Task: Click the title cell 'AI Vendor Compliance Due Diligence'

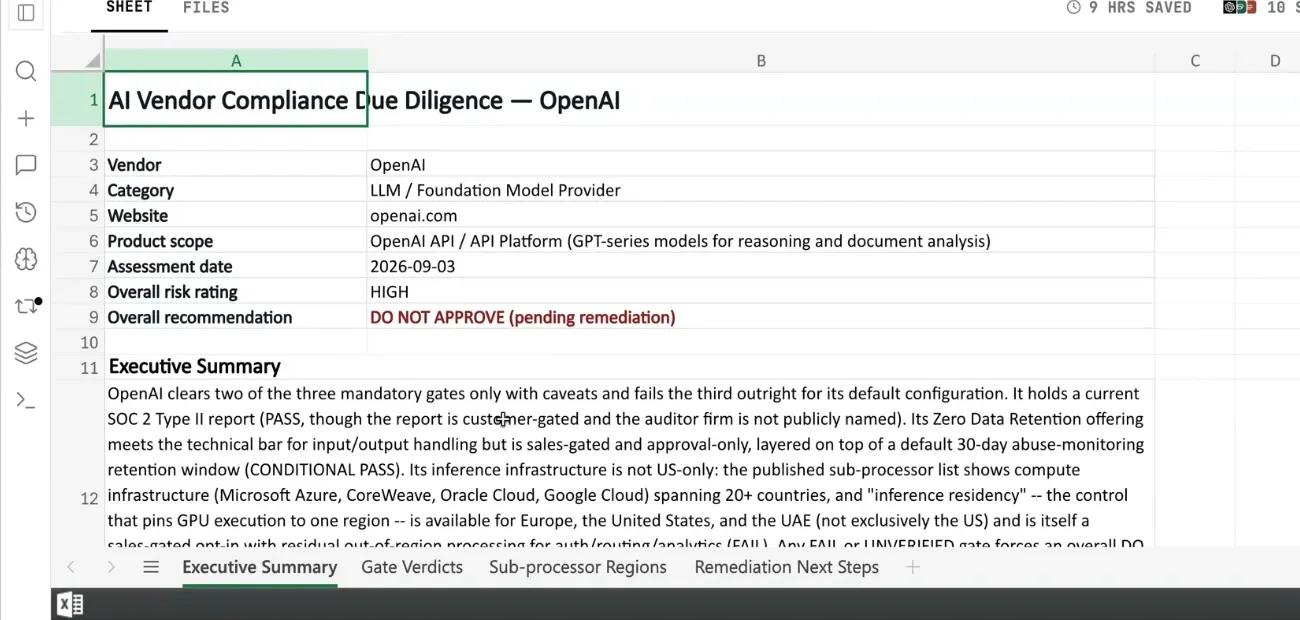Action: (236, 99)
